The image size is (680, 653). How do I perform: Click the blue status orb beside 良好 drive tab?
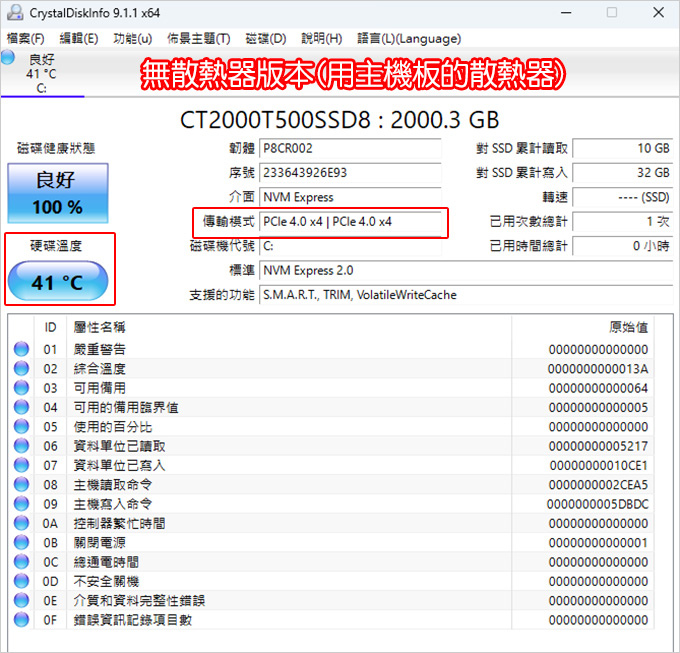click(x=8, y=57)
